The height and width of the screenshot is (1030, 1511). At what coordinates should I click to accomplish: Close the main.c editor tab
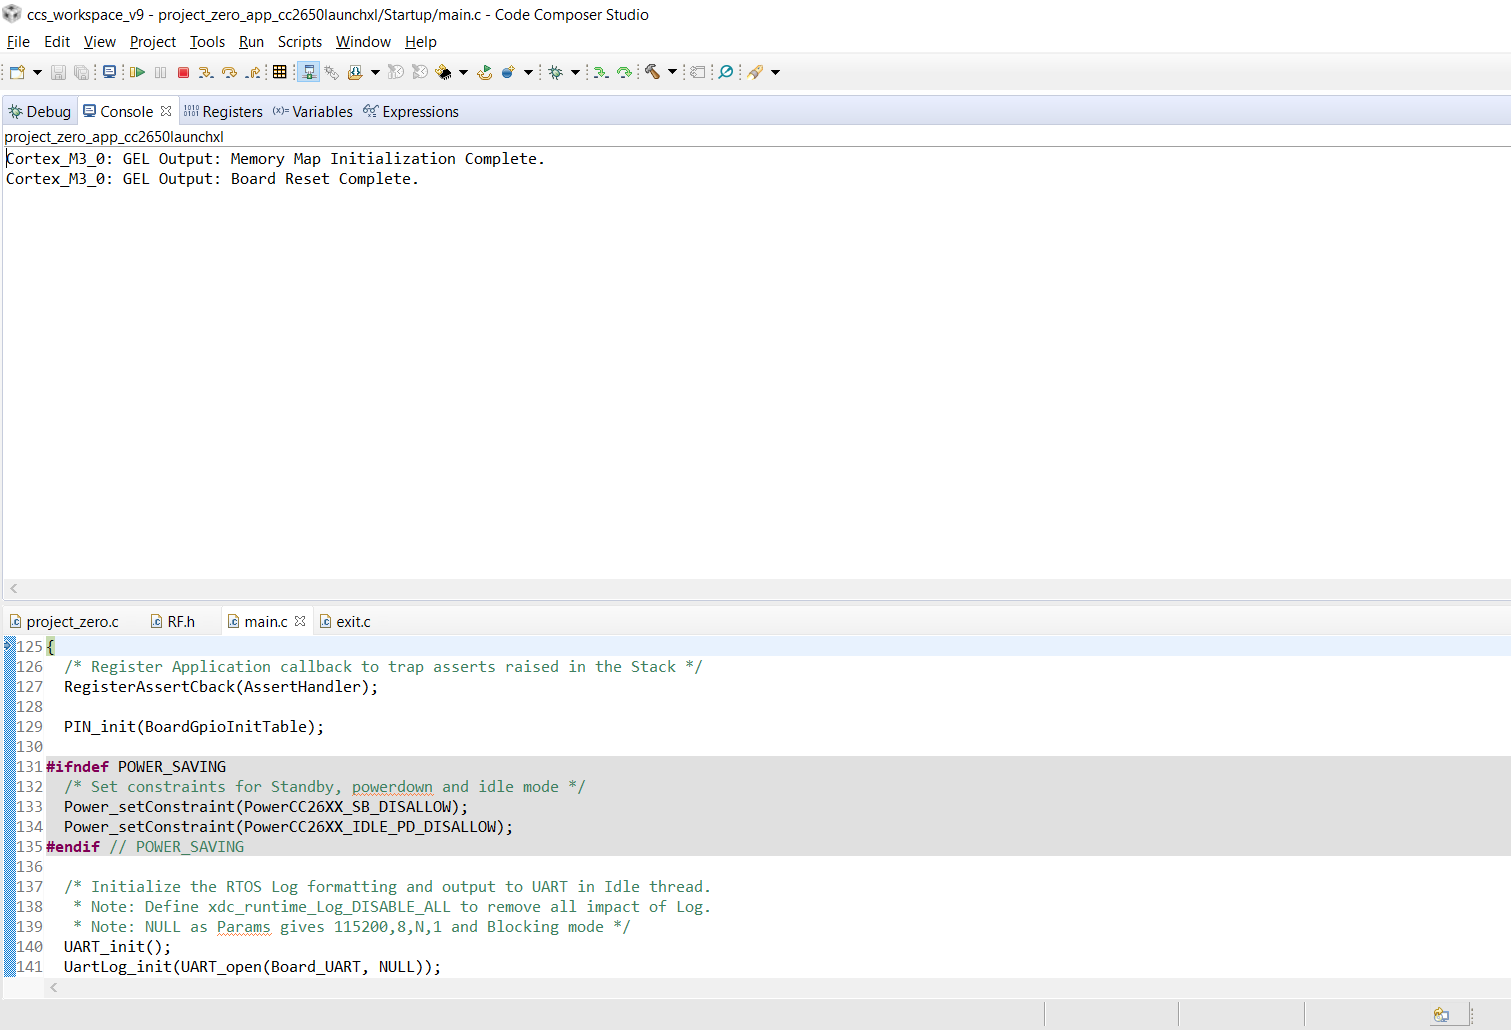[300, 621]
